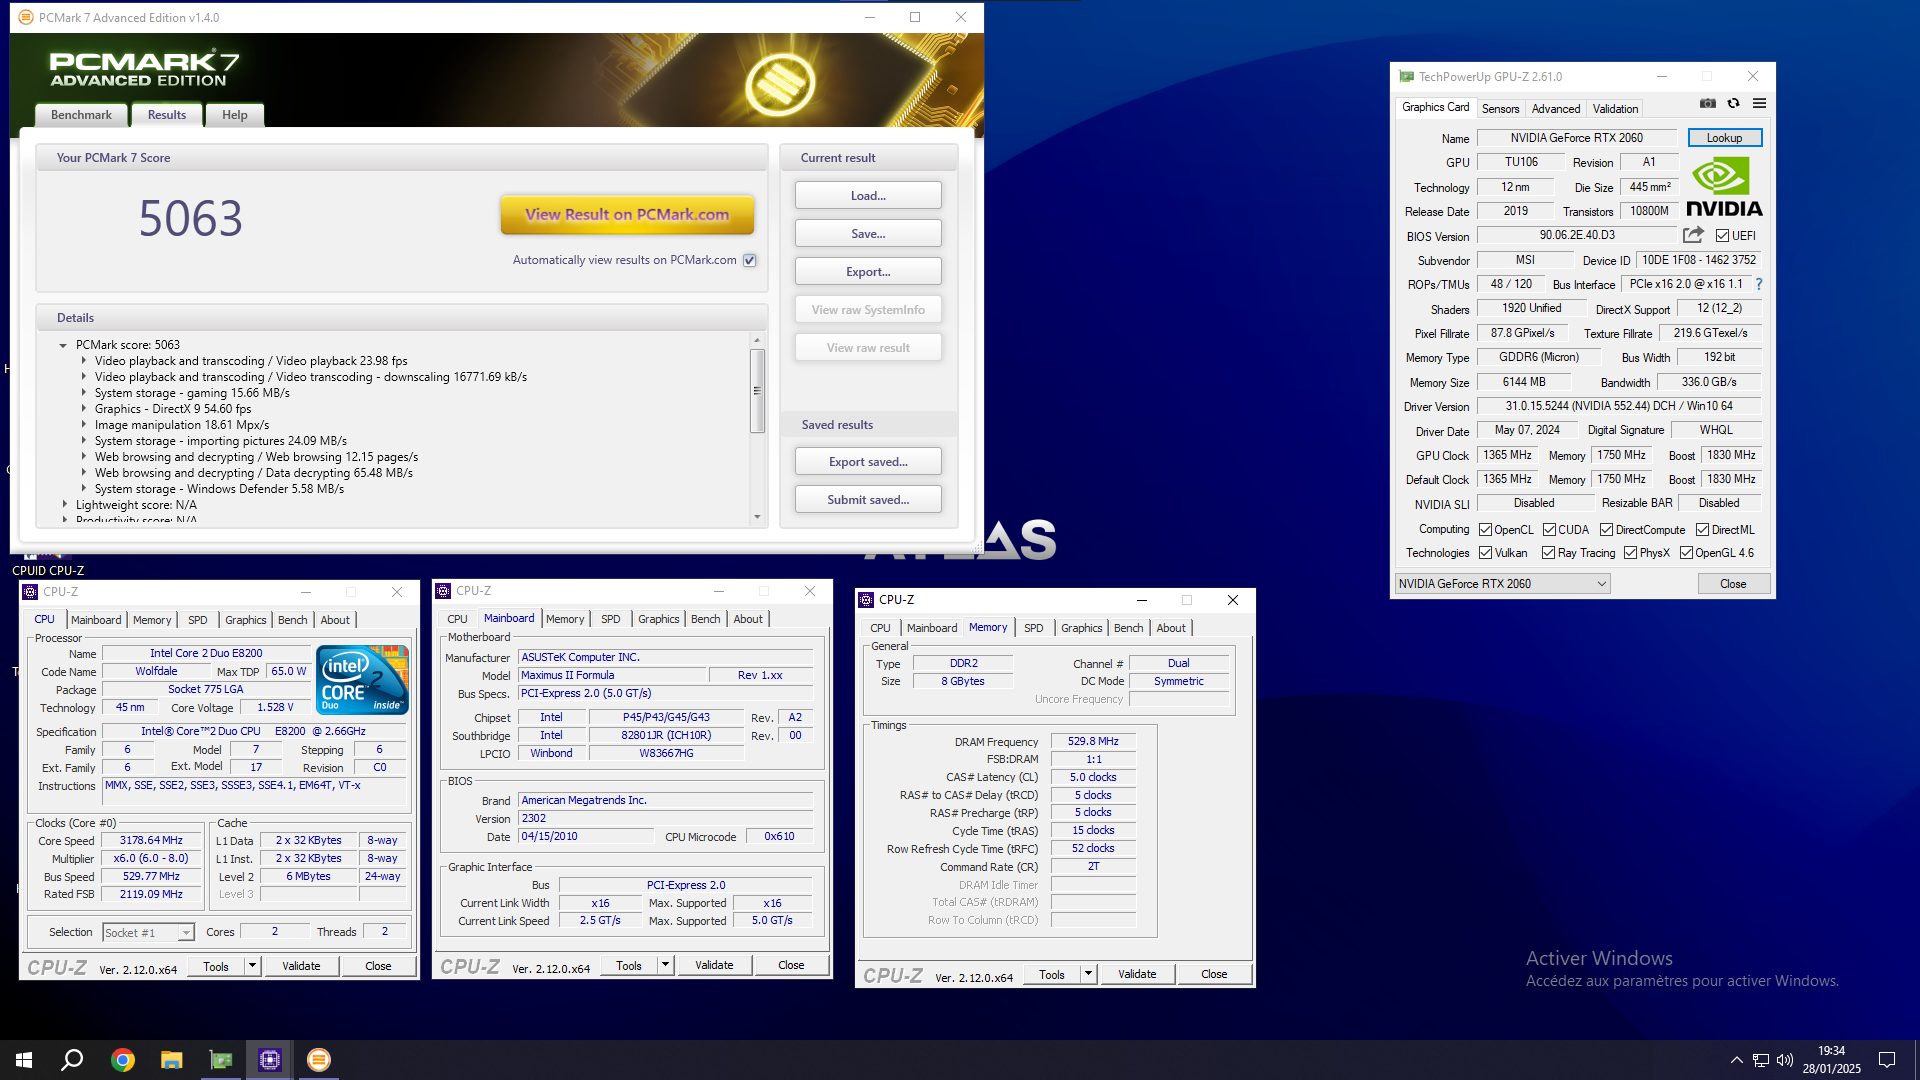Image resolution: width=1920 pixels, height=1080 pixels.
Task: Open the Windows Start menu
Action: [24, 1060]
